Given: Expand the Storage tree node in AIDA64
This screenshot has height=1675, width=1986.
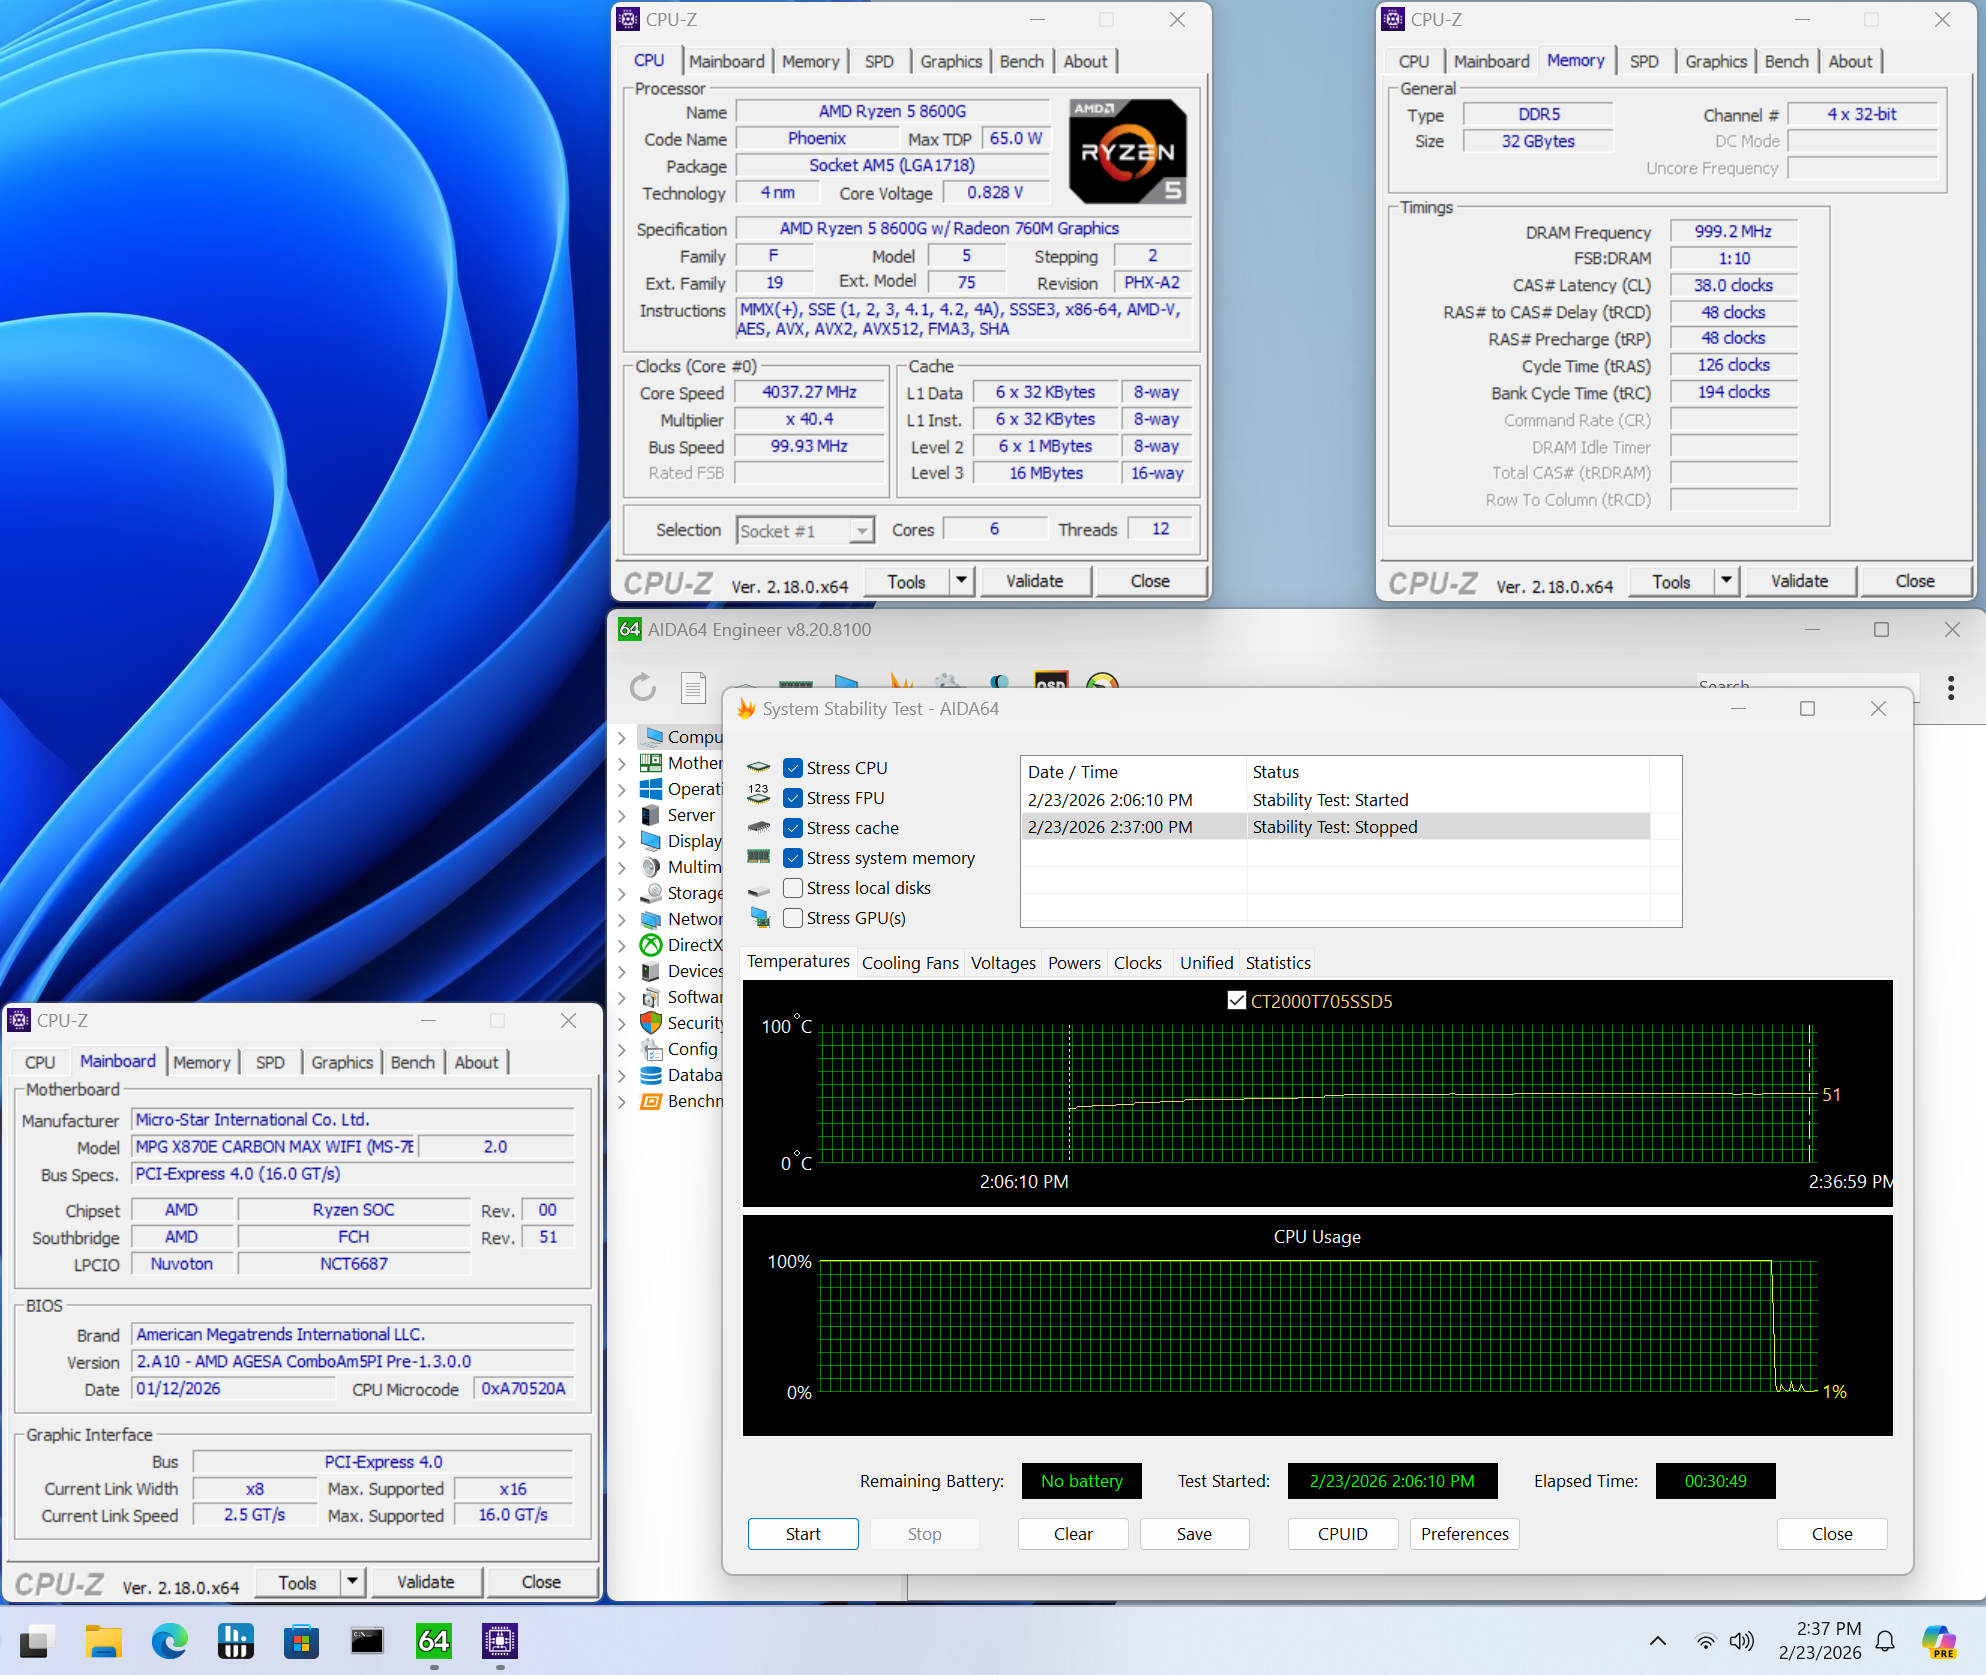Looking at the screenshot, I should (624, 893).
